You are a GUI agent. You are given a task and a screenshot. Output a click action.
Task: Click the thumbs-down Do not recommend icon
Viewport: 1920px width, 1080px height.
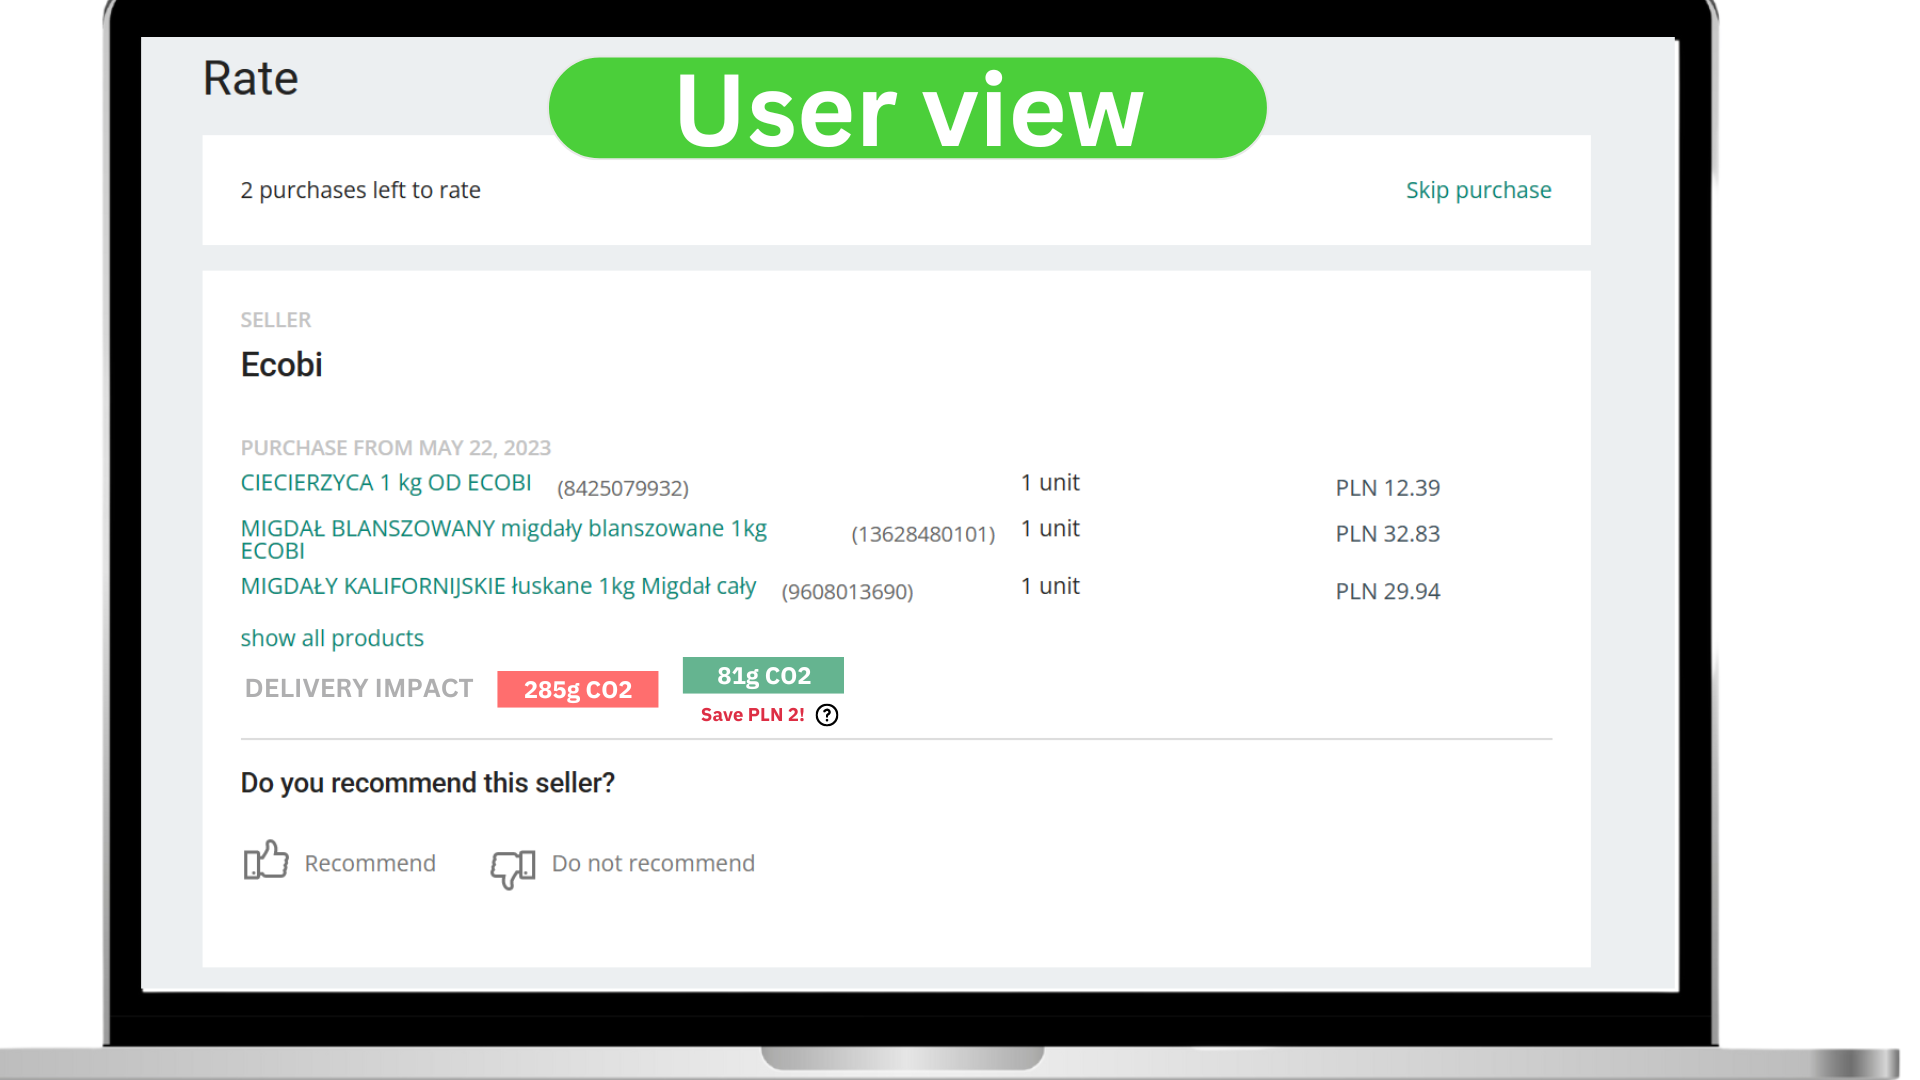point(513,868)
